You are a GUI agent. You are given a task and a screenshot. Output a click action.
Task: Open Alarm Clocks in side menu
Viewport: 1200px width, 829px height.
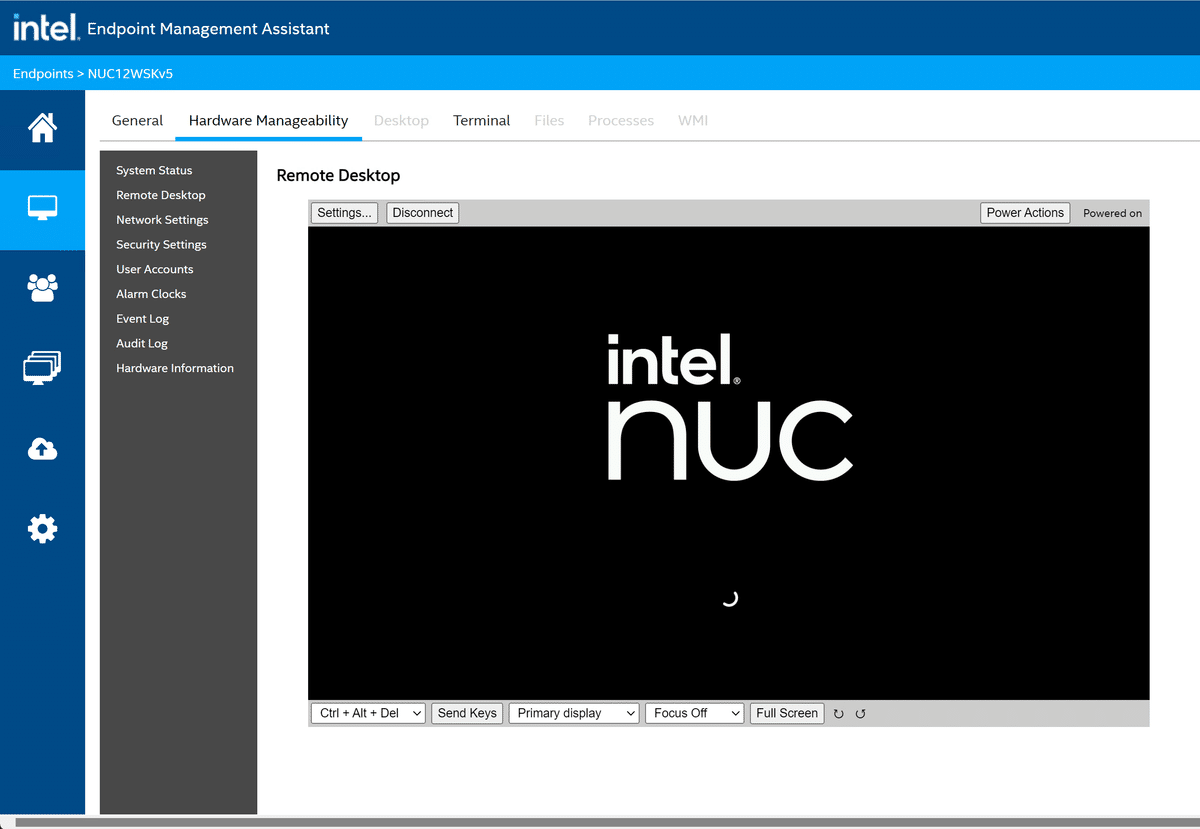151,294
